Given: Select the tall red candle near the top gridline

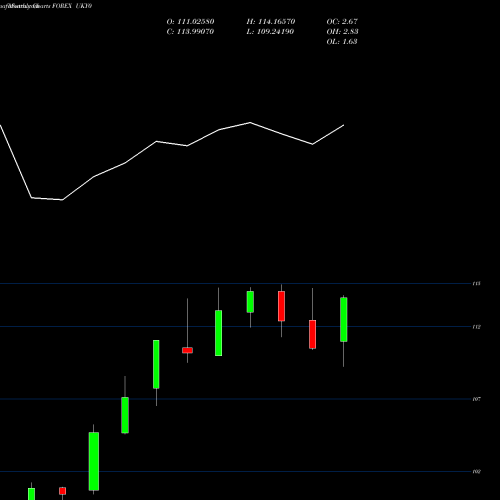Looking at the screenshot, I should (281, 306).
